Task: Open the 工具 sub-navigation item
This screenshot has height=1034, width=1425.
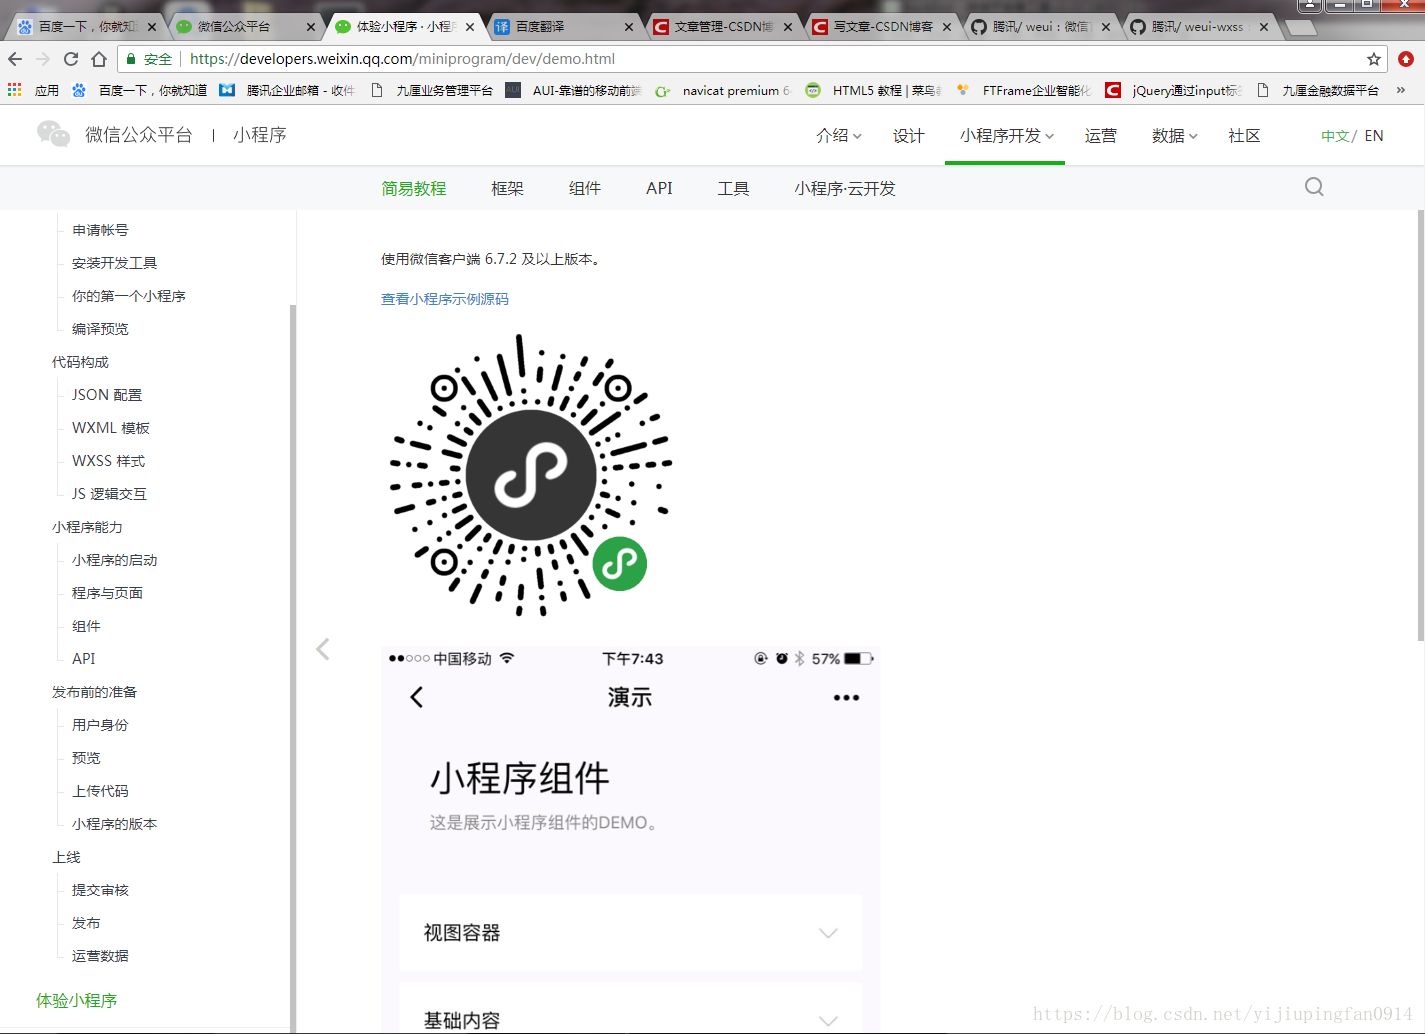Action: 733,188
